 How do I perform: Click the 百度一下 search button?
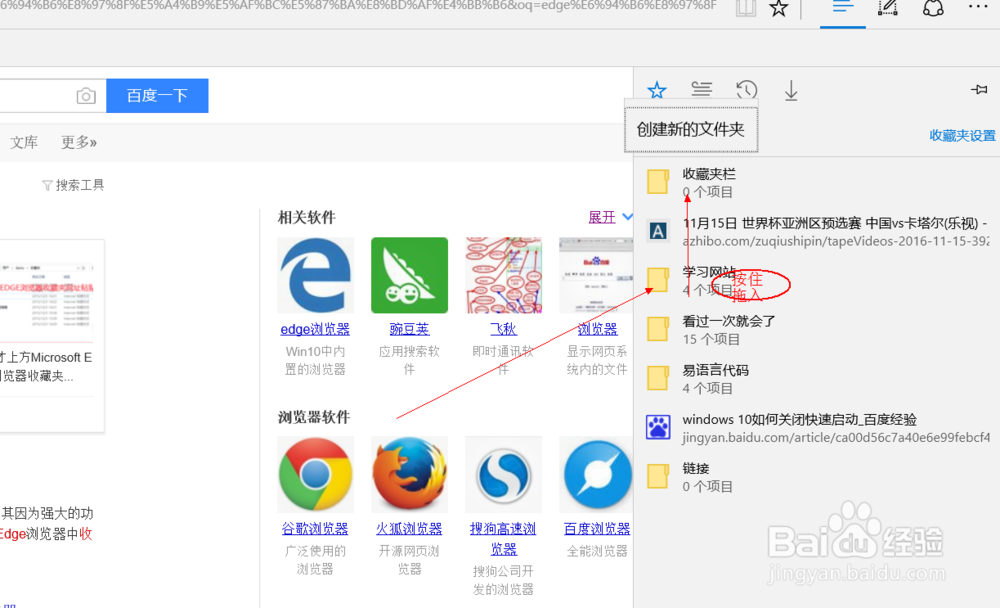click(x=157, y=95)
